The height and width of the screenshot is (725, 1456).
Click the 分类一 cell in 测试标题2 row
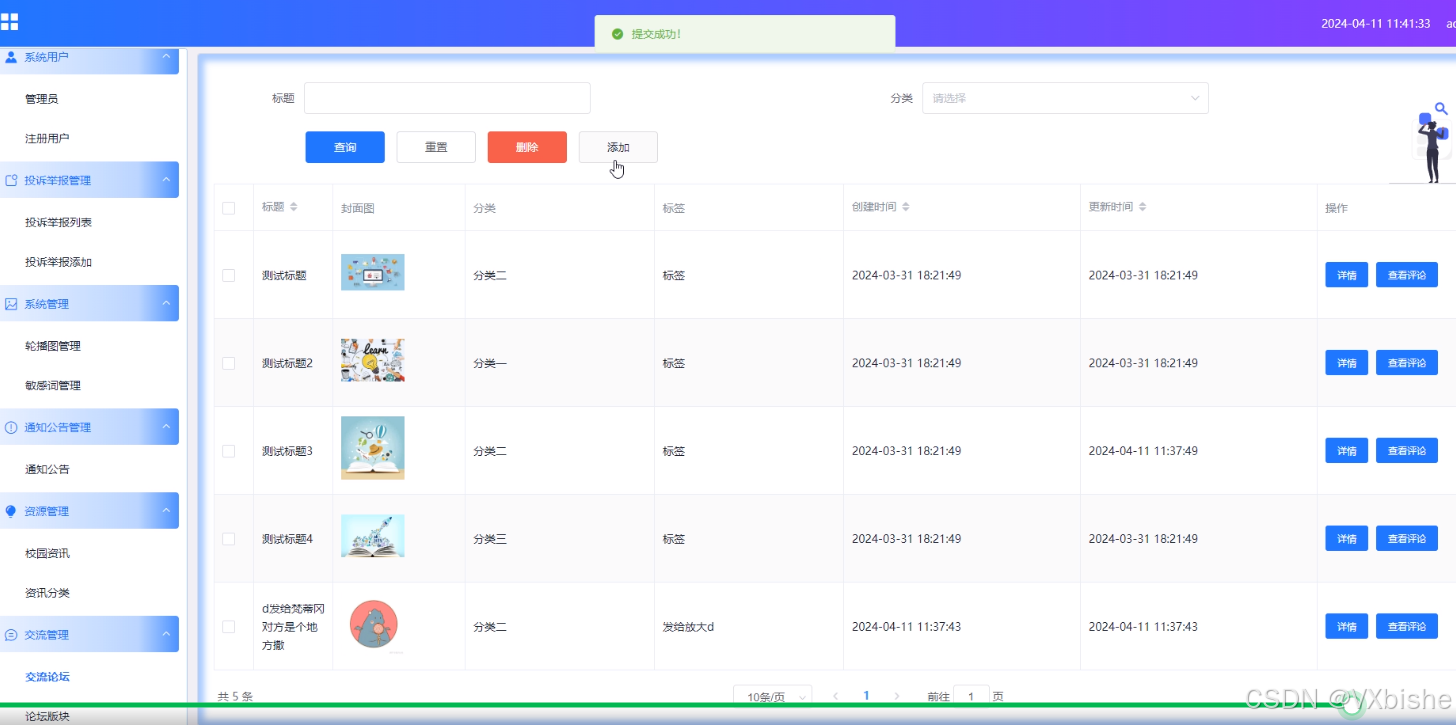point(490,363)
